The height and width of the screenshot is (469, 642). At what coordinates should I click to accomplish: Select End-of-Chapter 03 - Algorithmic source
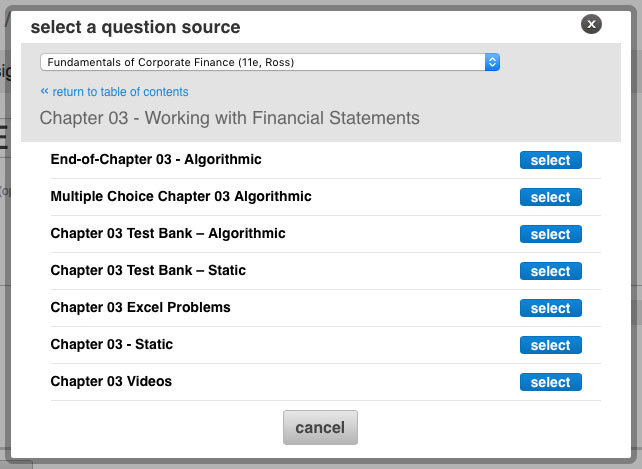point(551,160)
